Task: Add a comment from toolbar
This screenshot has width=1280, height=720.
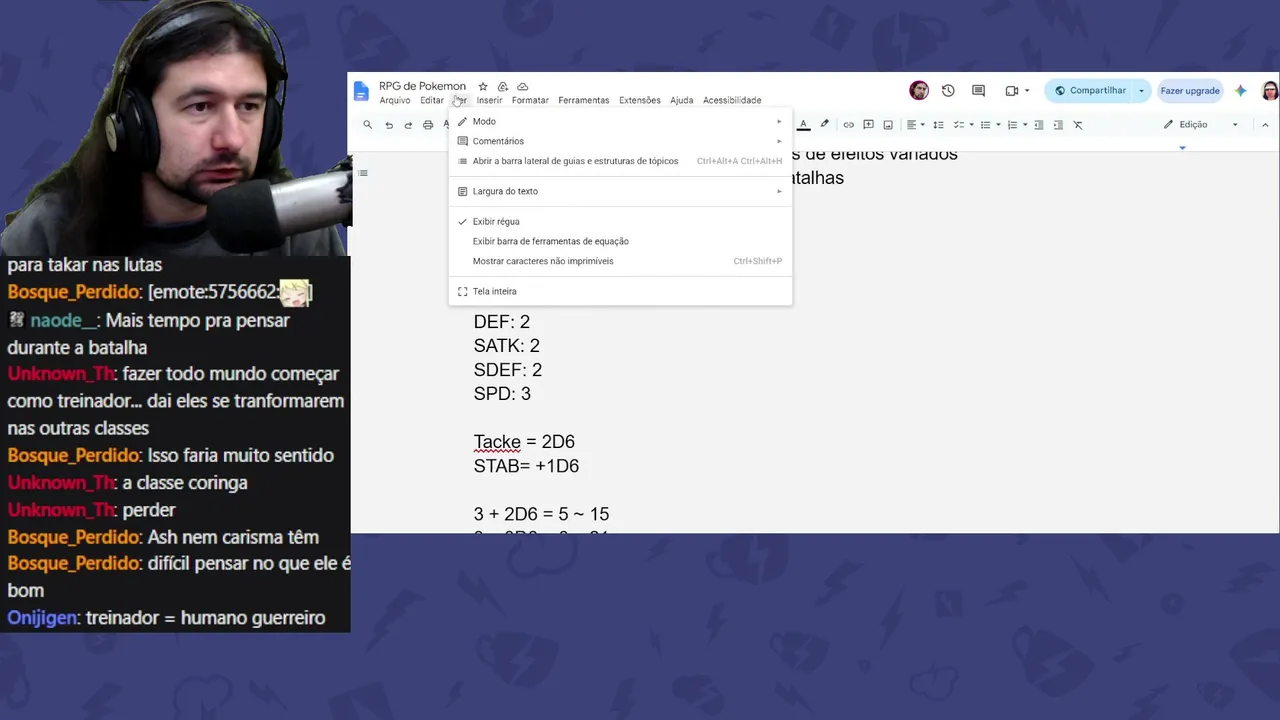Action: 868,125
